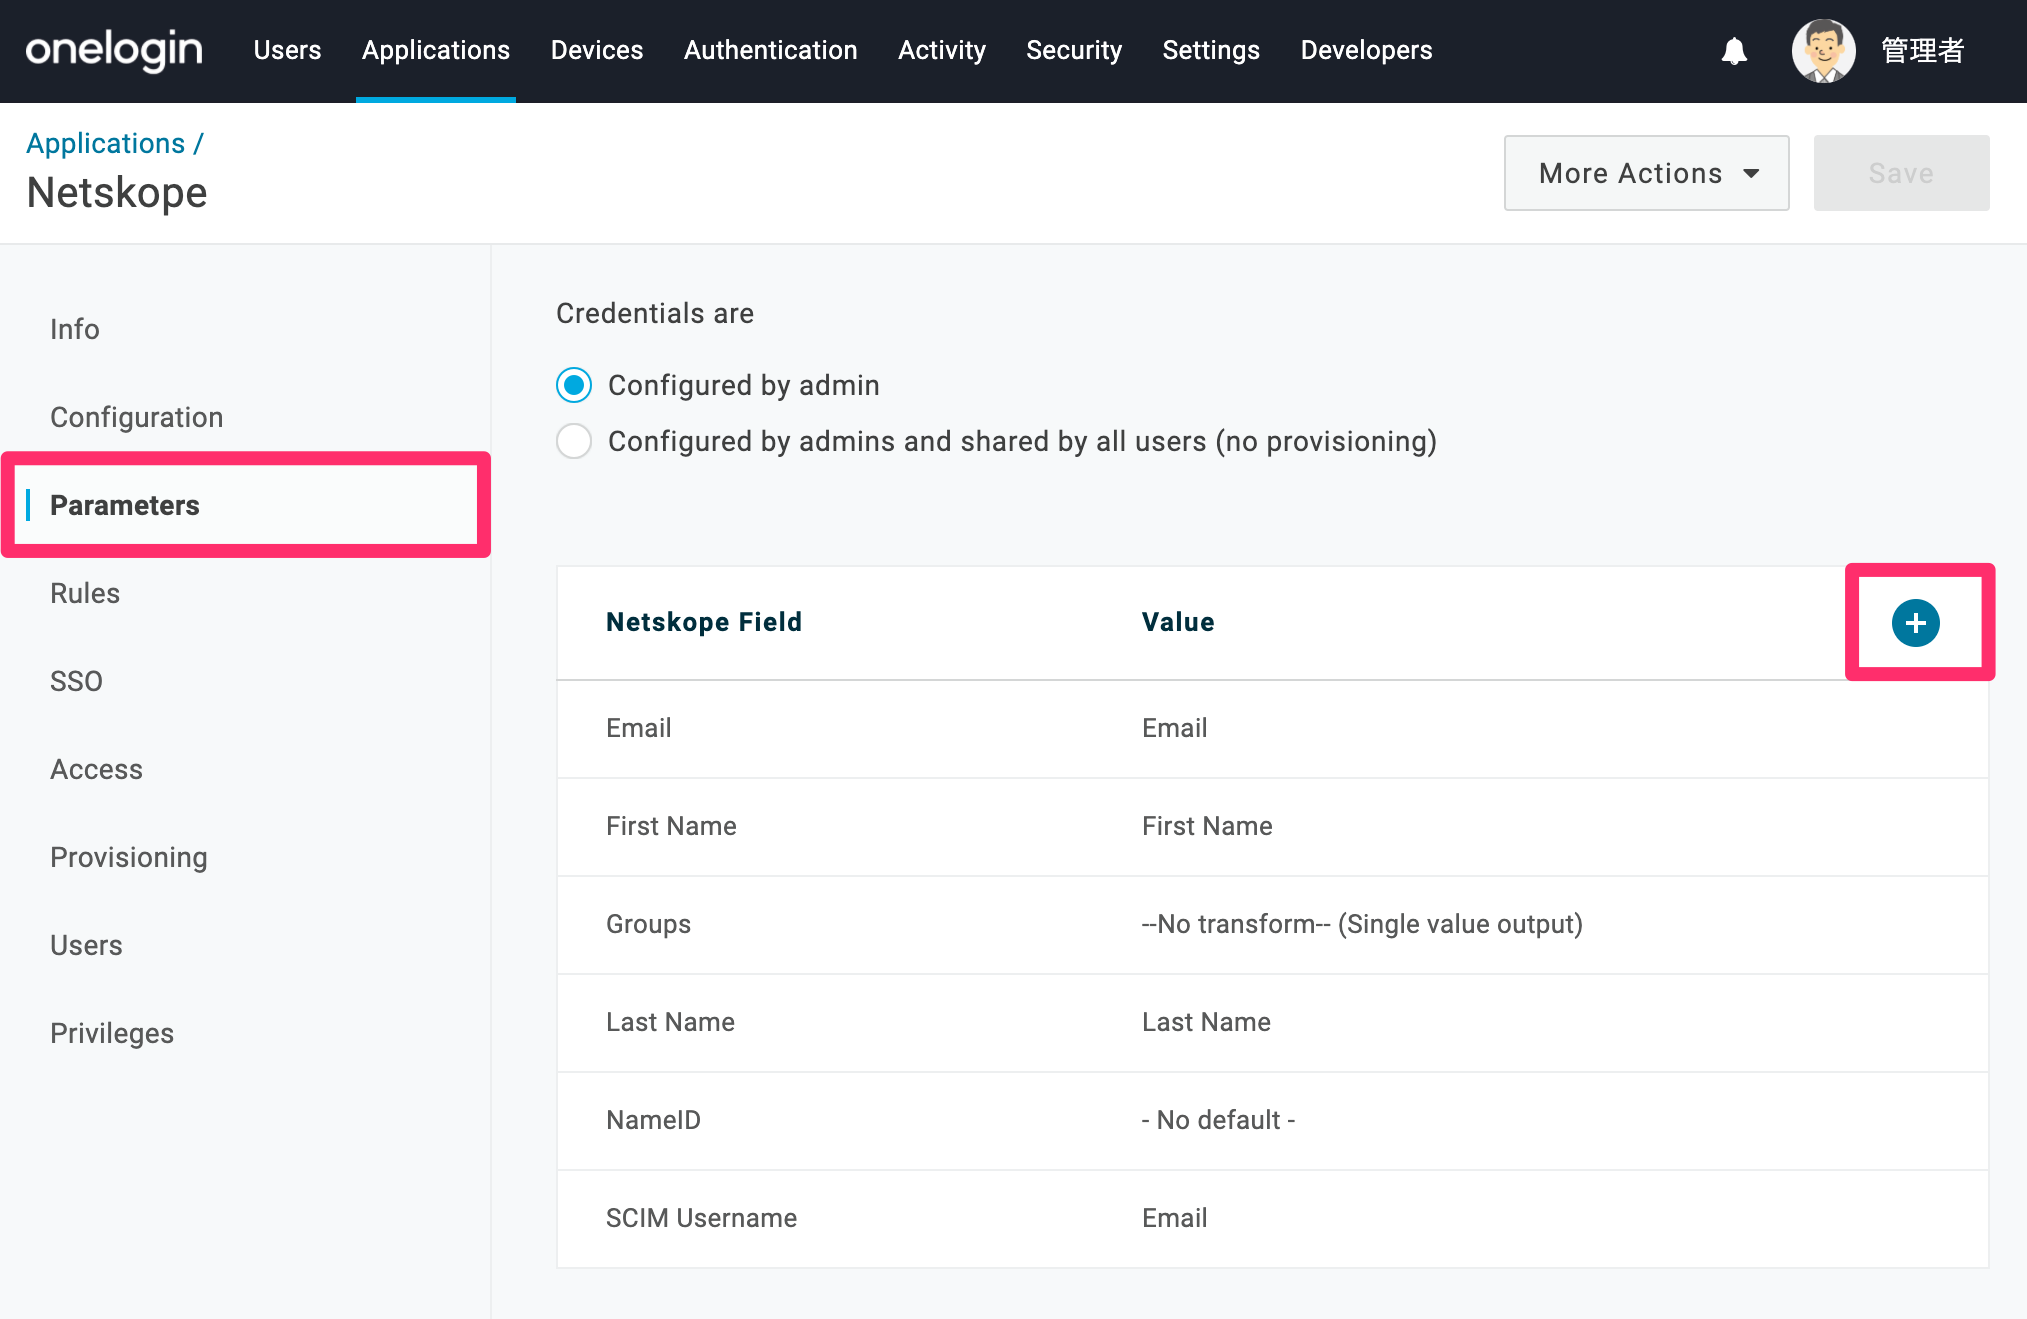Switch to the Configuration tab

pos(137,417)
